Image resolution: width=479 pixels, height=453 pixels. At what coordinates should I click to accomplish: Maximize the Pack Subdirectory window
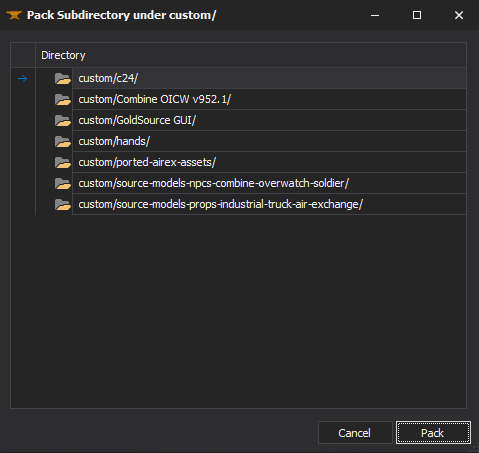[x=417, y=15]
